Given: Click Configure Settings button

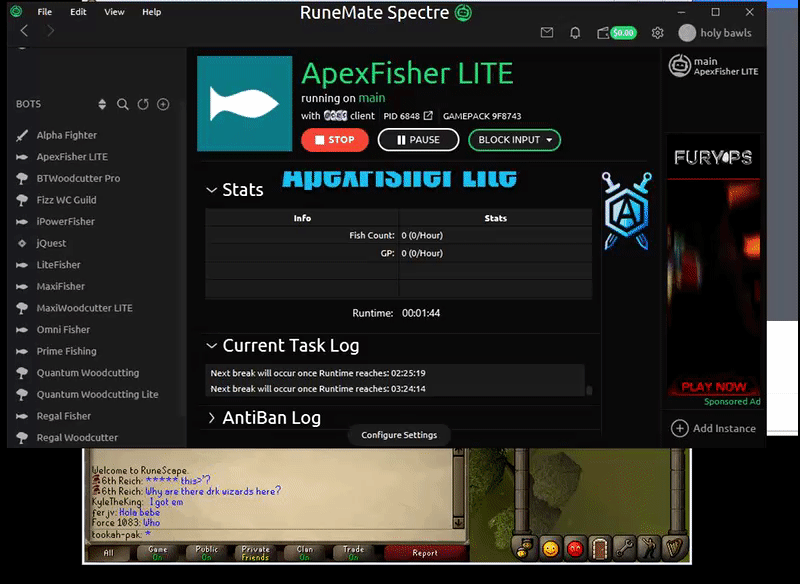Looking at the screenshot, I should point(399,435).
